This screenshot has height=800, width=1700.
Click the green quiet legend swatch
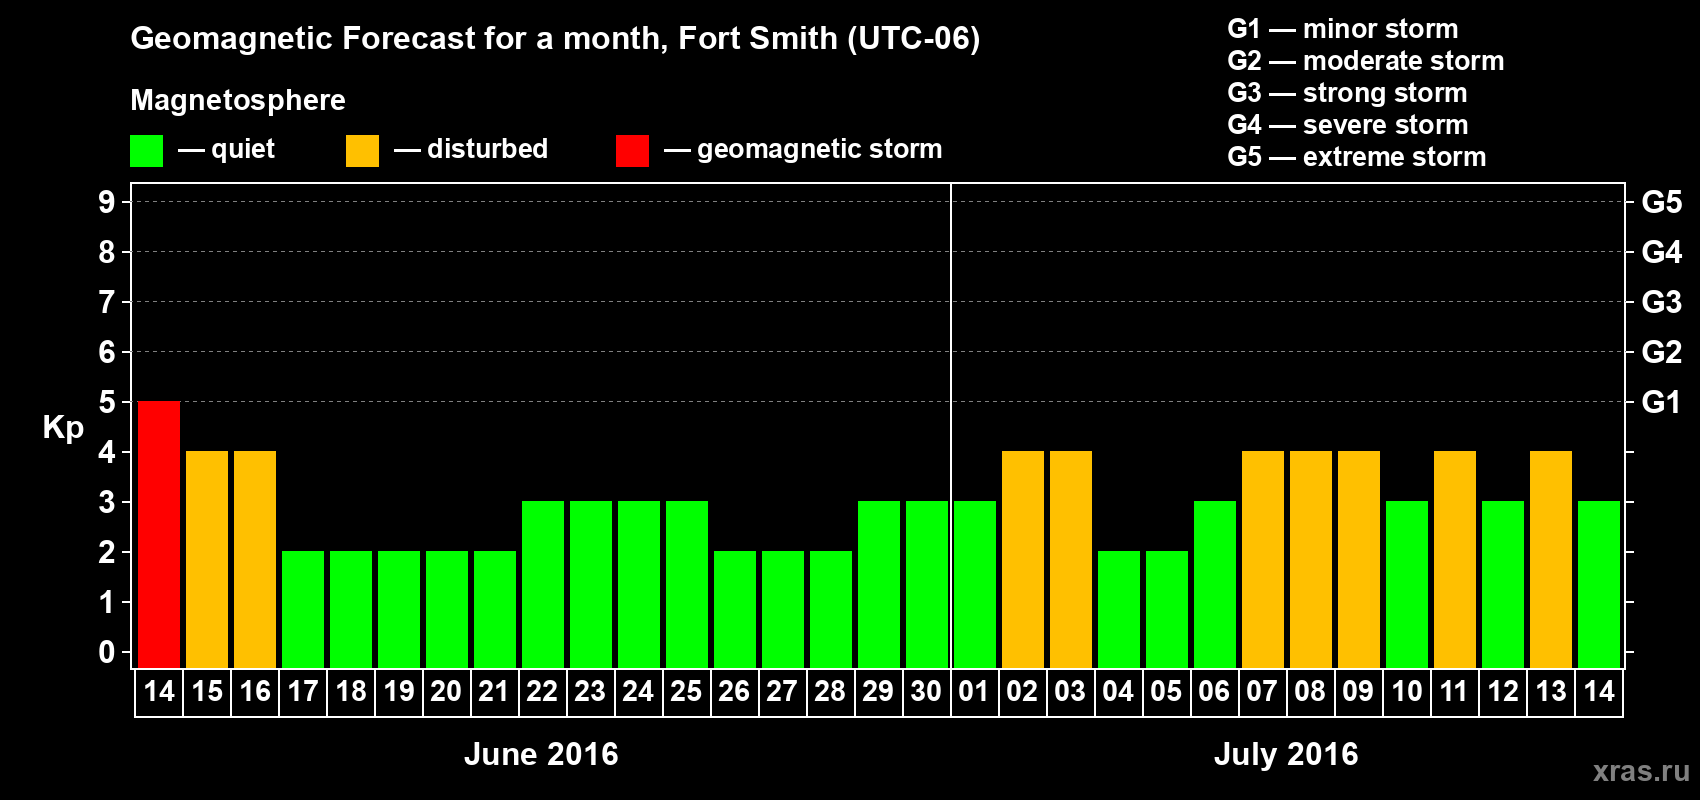click(146, 151)
